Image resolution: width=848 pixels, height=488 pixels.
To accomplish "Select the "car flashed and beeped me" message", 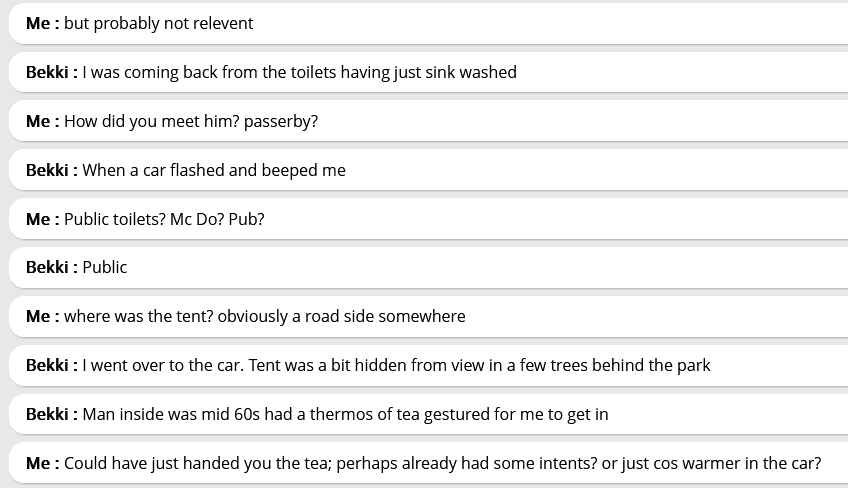I will coord(213,170).
